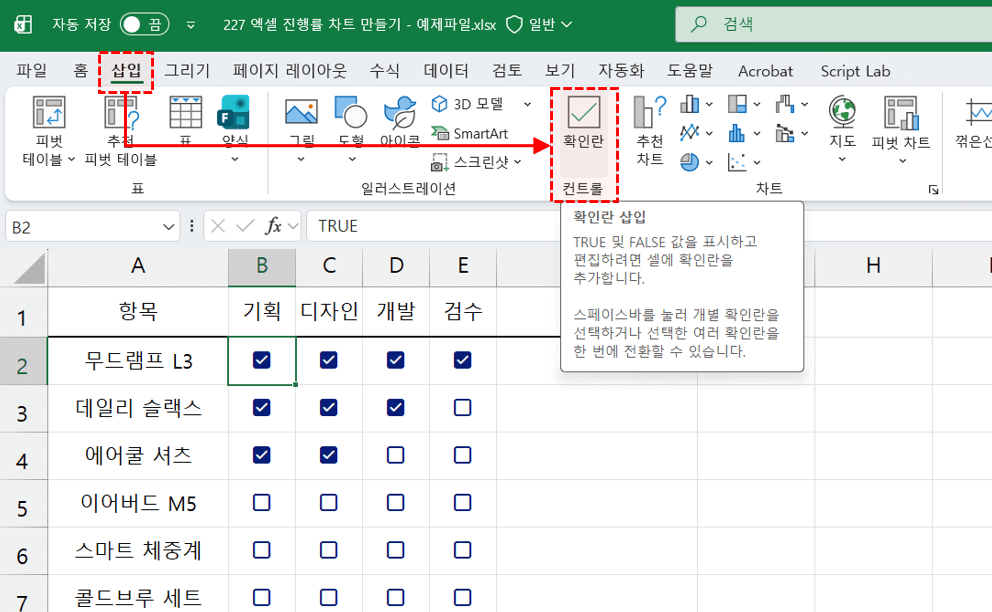This screenshot has width=992, height=612.
Task: Switch to the 수식 ribbon tab
Action: click(x=384, y=71)
